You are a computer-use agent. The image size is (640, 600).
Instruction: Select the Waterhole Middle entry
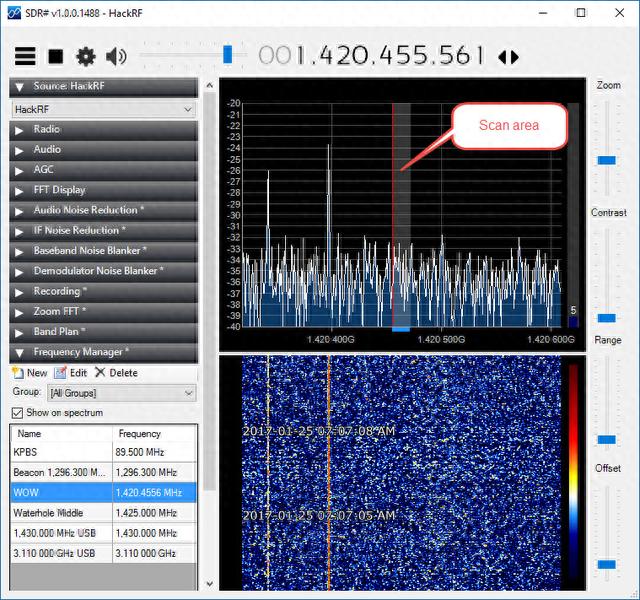click(60, 513)
